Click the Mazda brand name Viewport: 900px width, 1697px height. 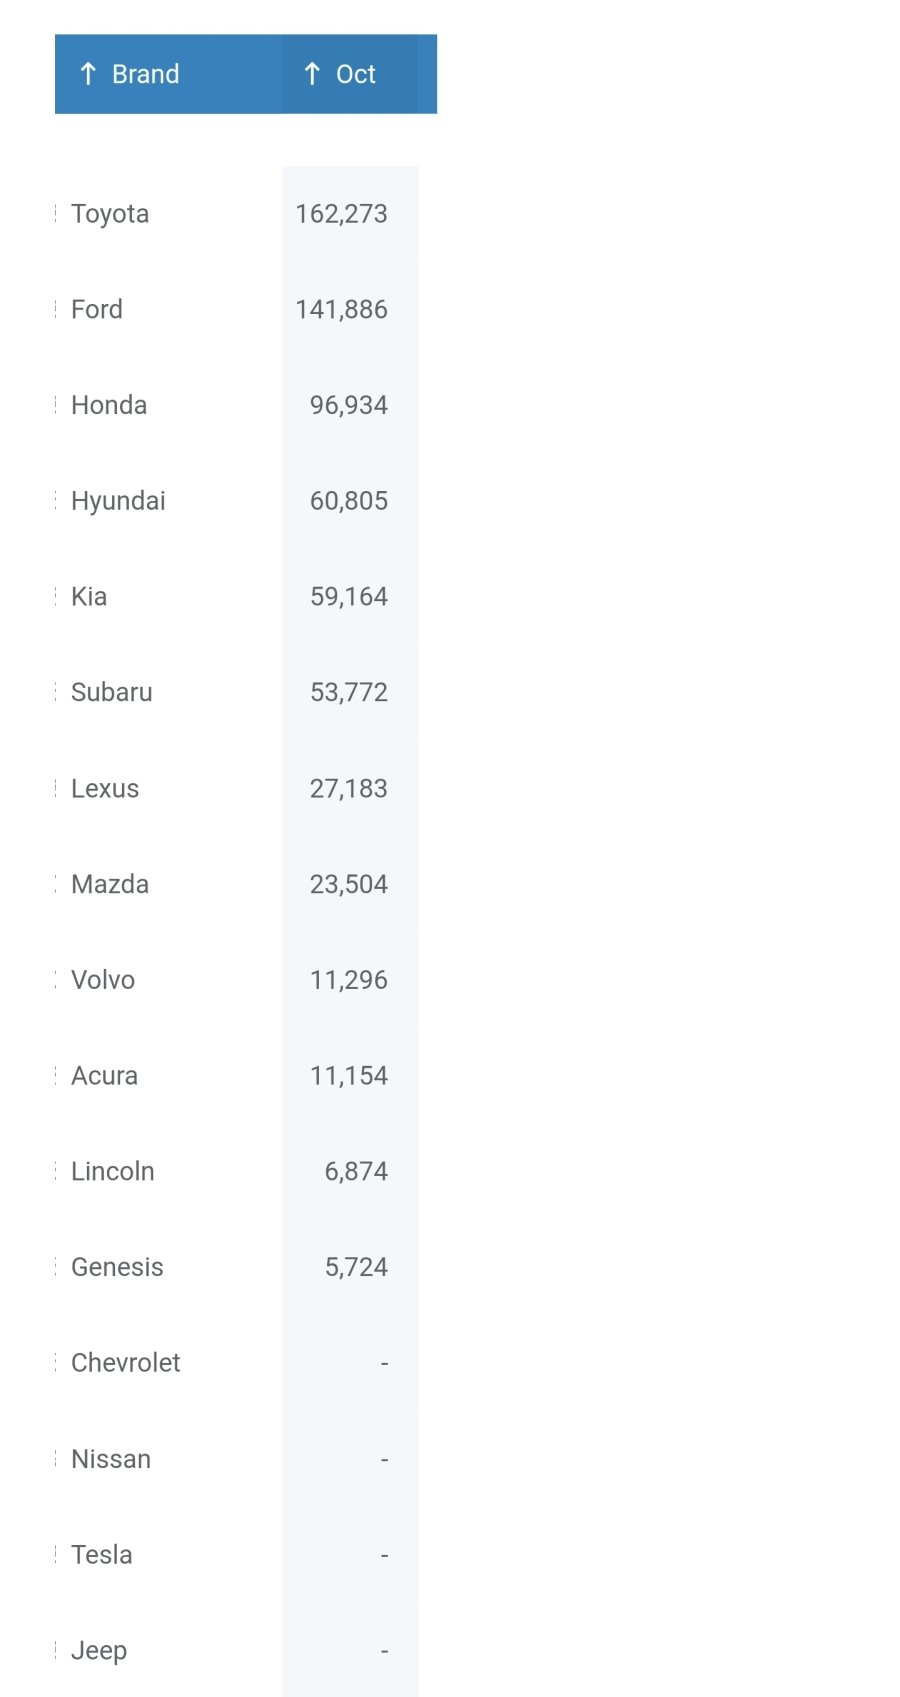(x=110, y=884)
